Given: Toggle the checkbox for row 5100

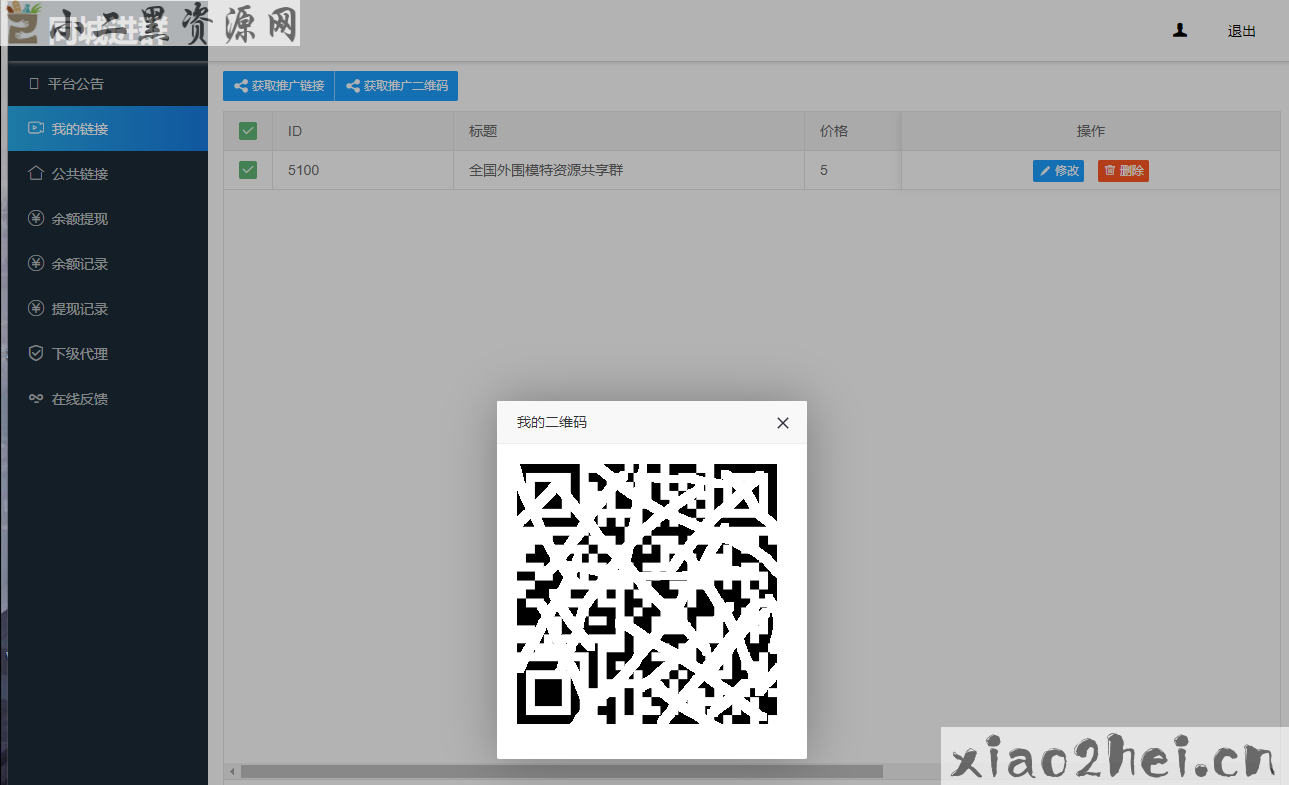Looking at the screenshot, I should point(248,170).
